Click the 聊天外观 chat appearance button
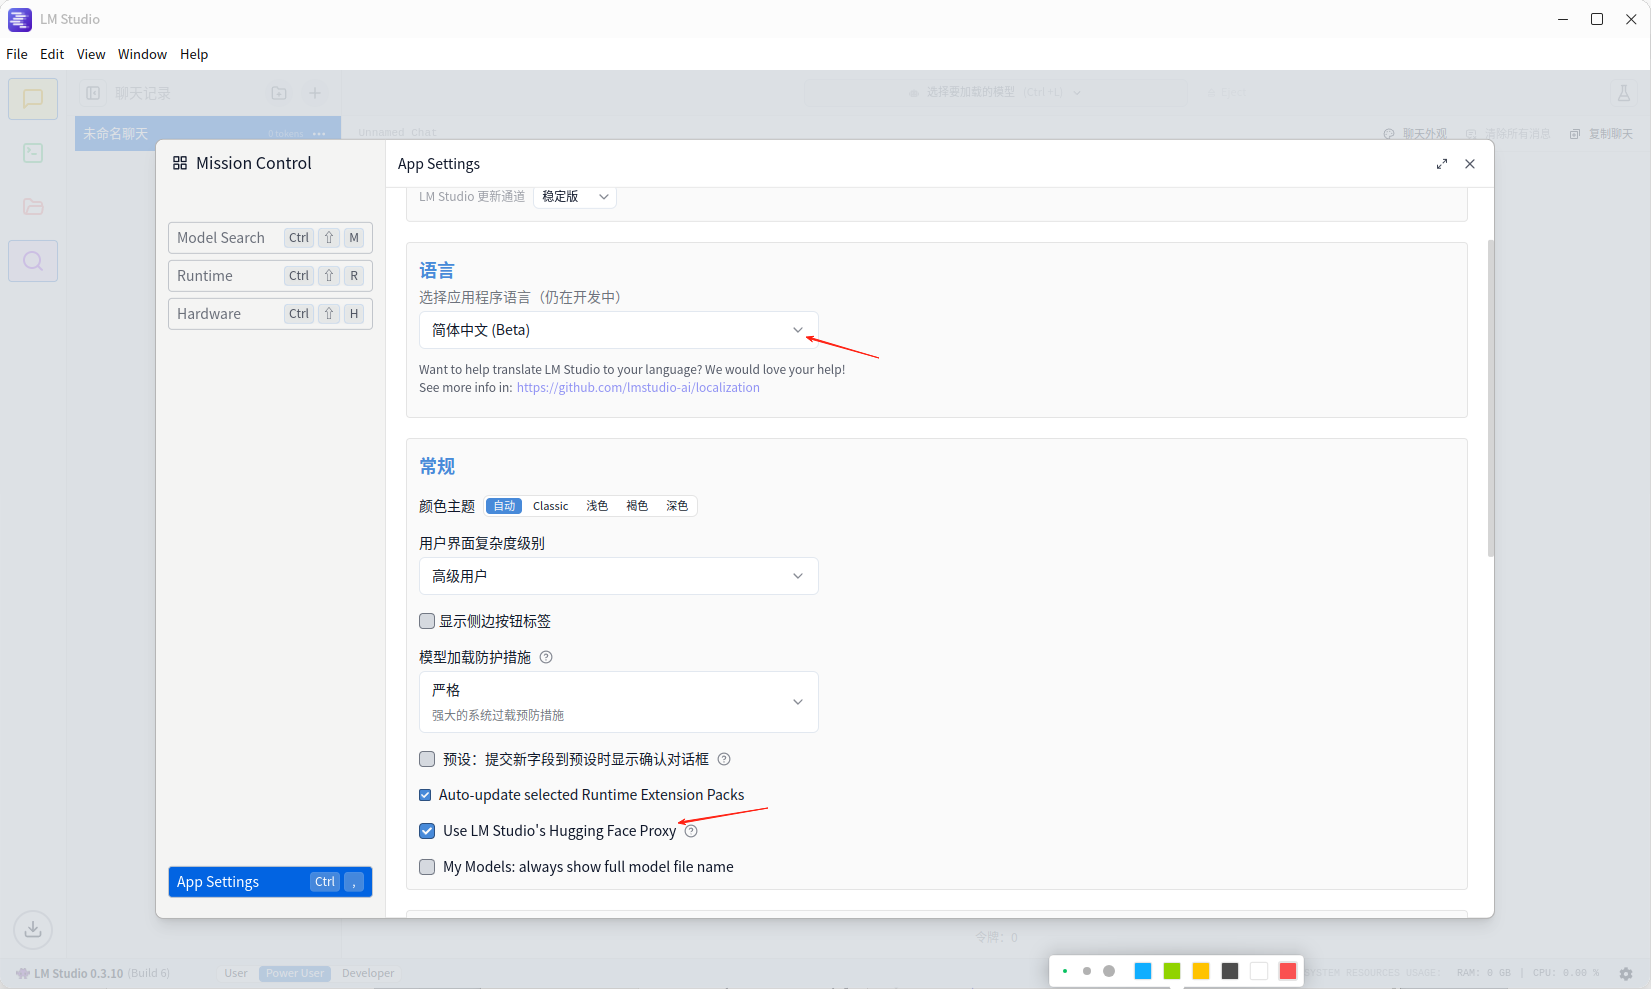Image resolution: width=1651 pixels, height=989 pixels. click(x=1416, y=134)
